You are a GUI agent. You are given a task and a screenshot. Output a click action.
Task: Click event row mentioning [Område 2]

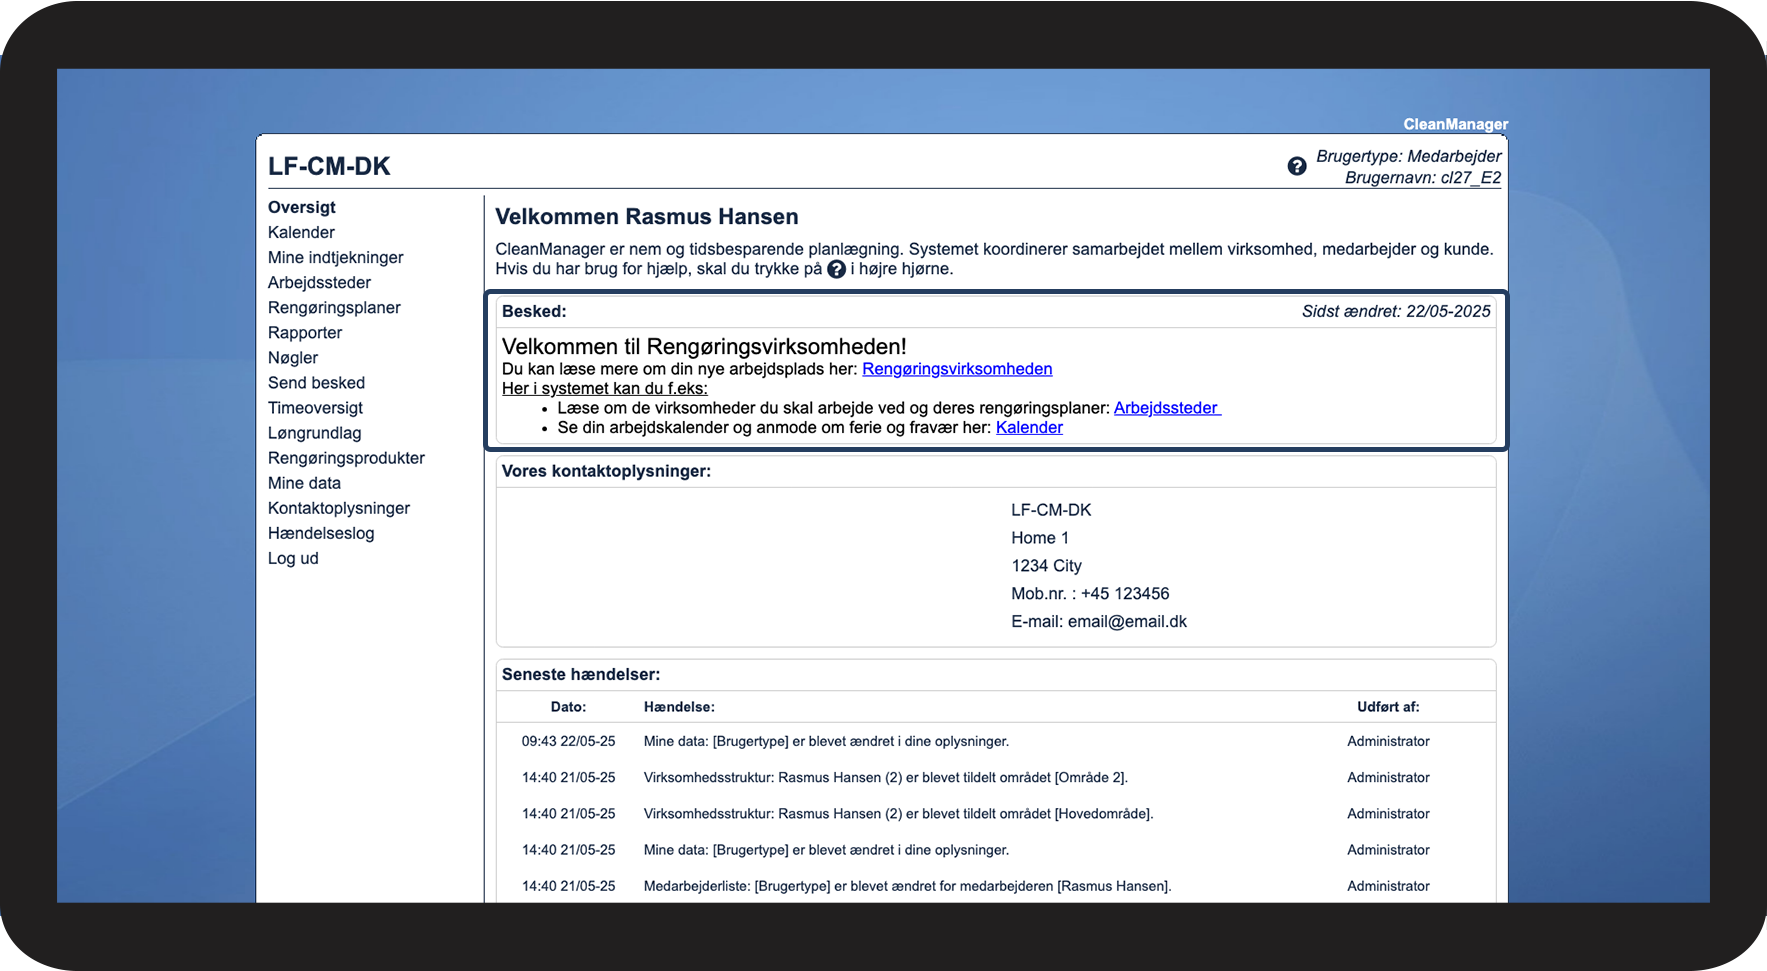point(886,777)
